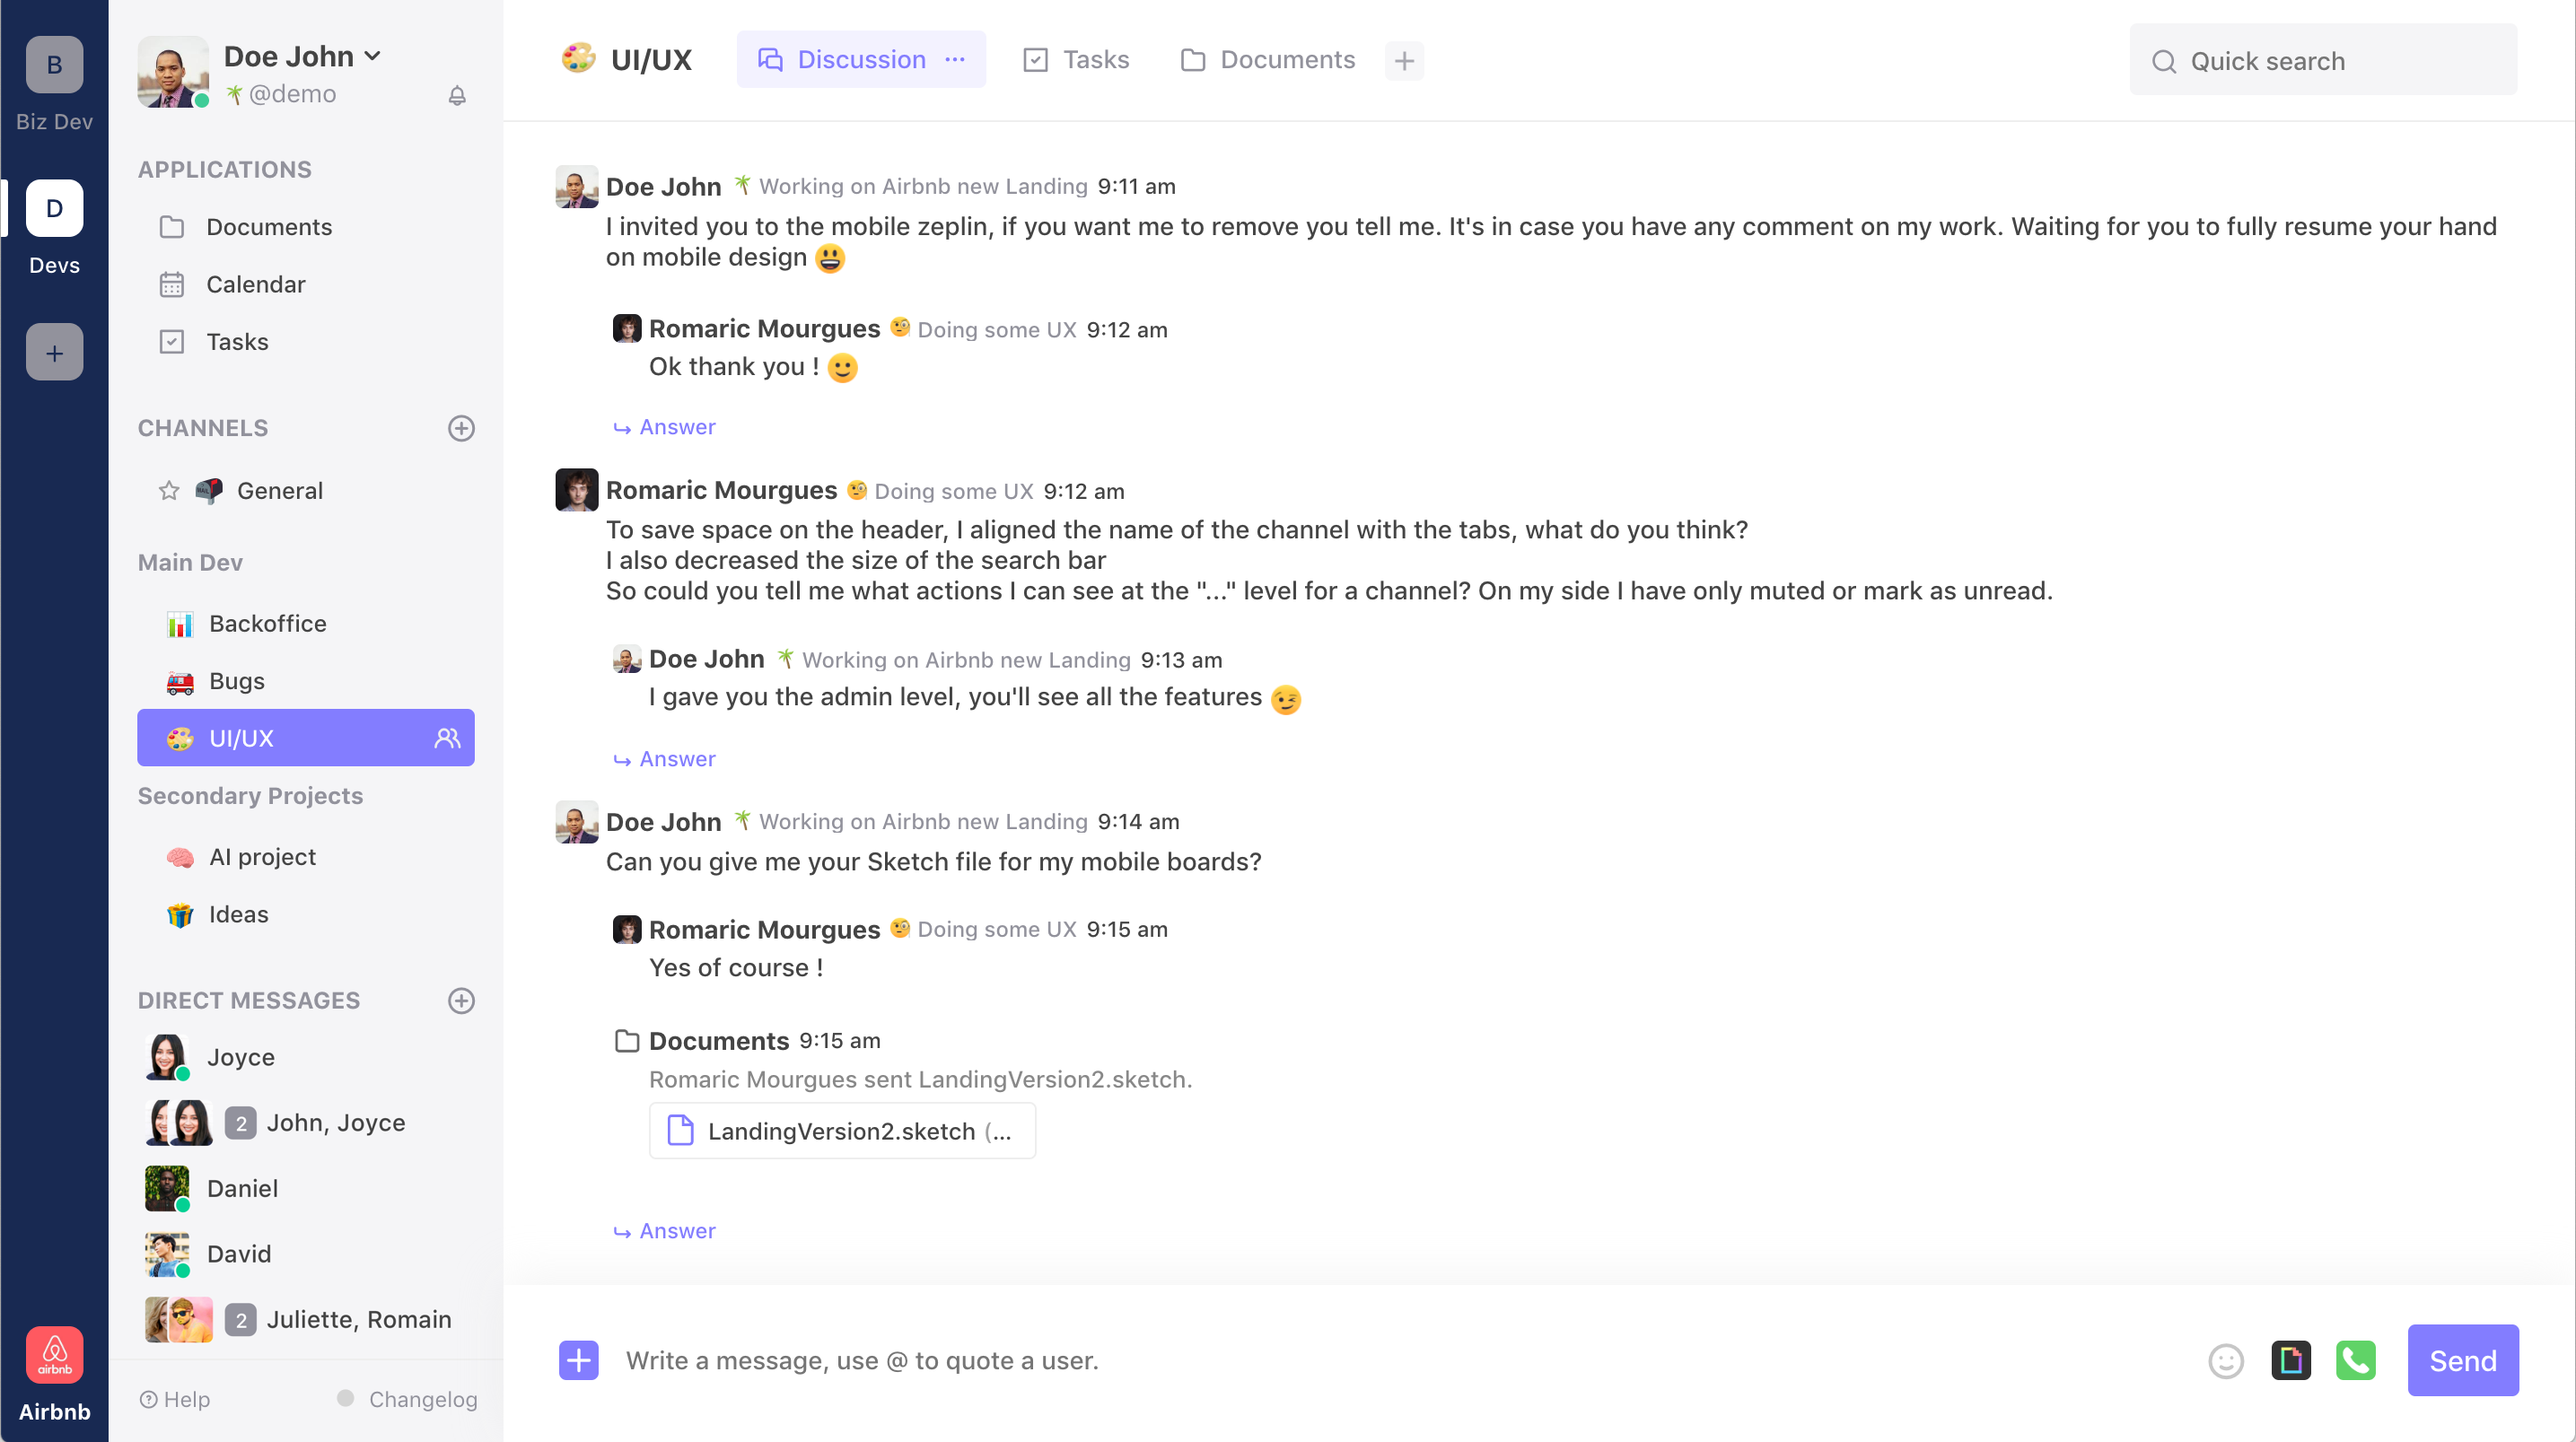Start a call with the phone icon
The height and width of the screenshot is (1442, 2576).
click(x=2356, y=1361)
